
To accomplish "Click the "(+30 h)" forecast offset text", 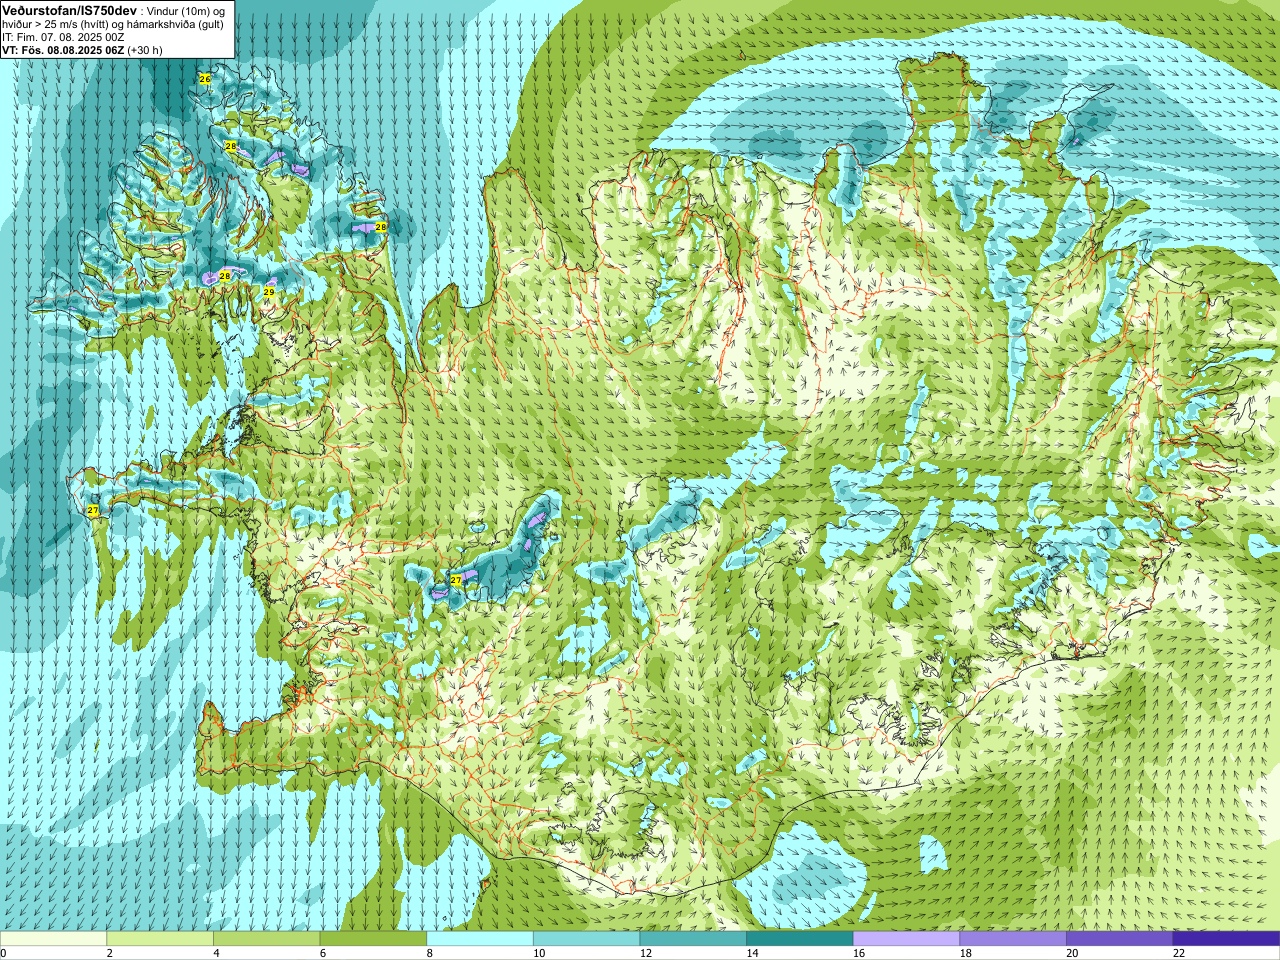I will click(145, 50).
